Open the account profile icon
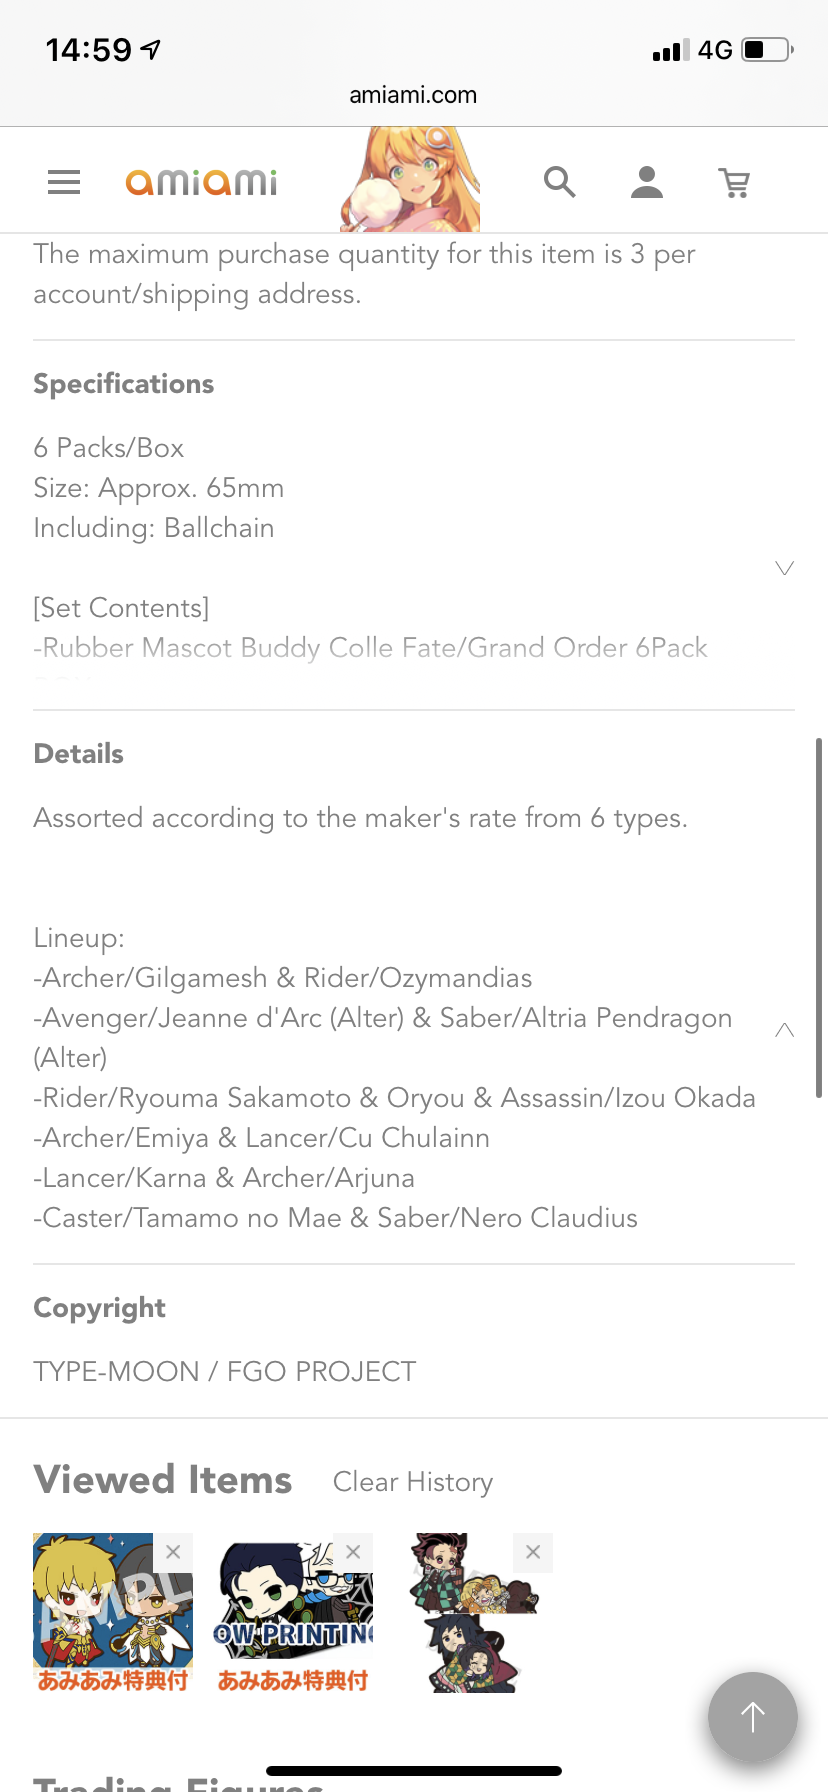Screen dimensions: 828x1792 click(x=647, y=182)
